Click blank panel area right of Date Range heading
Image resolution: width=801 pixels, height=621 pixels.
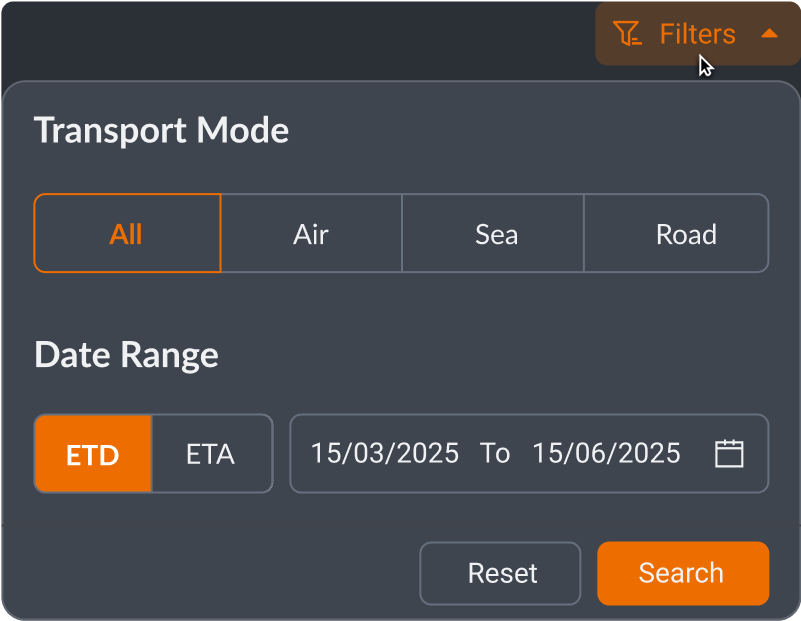pyautogui.click(x=500, y=355)
